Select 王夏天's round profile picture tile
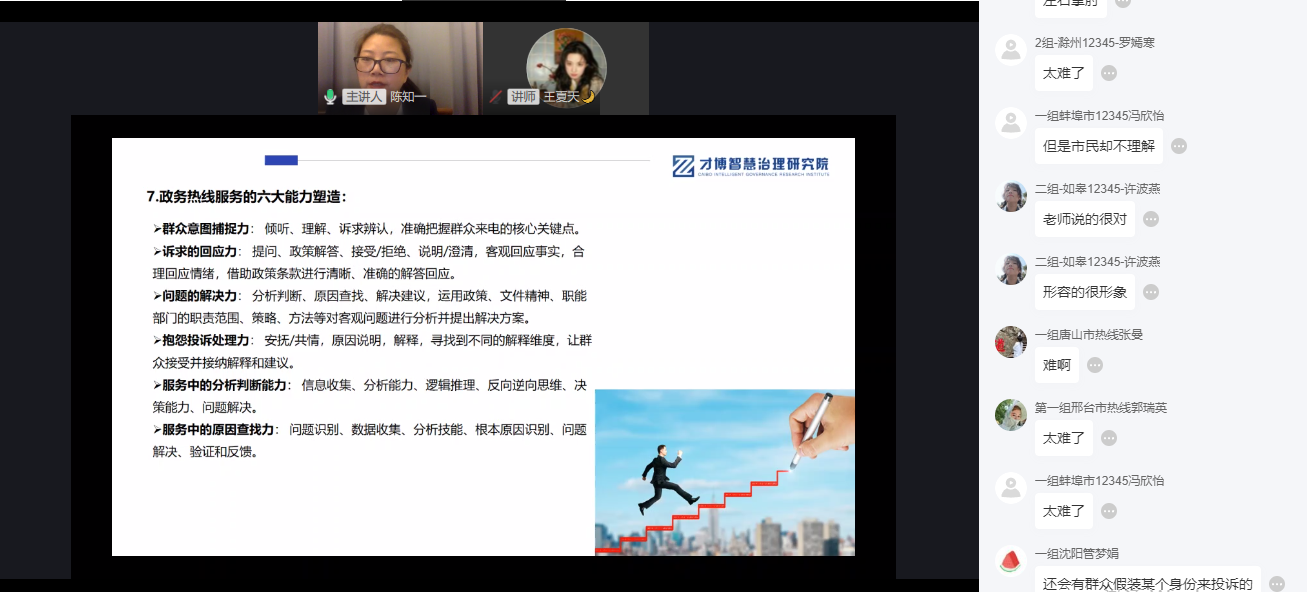Image resolution: width=1307 pixels, height=592 pixels. click(566, 60)
